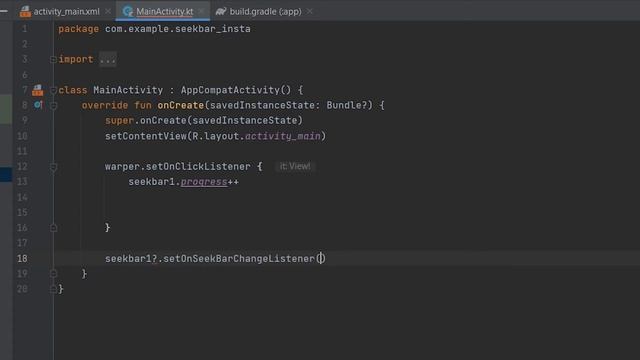Click the folded import ellipsis placeholder
This screenshot has height=360, width=640.
[x=108, y=60]
